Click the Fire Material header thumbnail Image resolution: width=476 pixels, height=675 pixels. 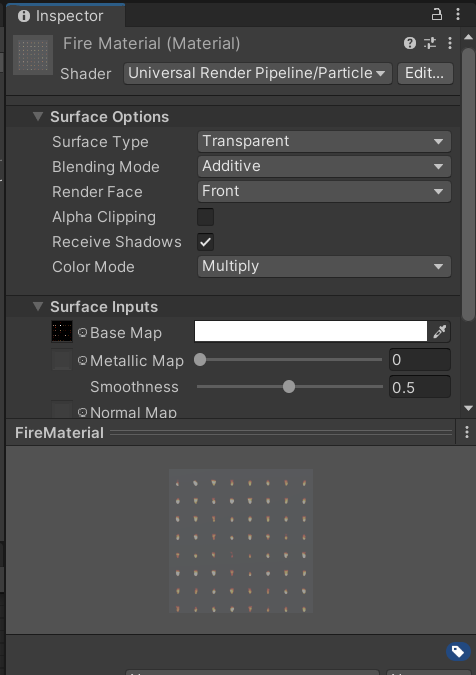33,55
